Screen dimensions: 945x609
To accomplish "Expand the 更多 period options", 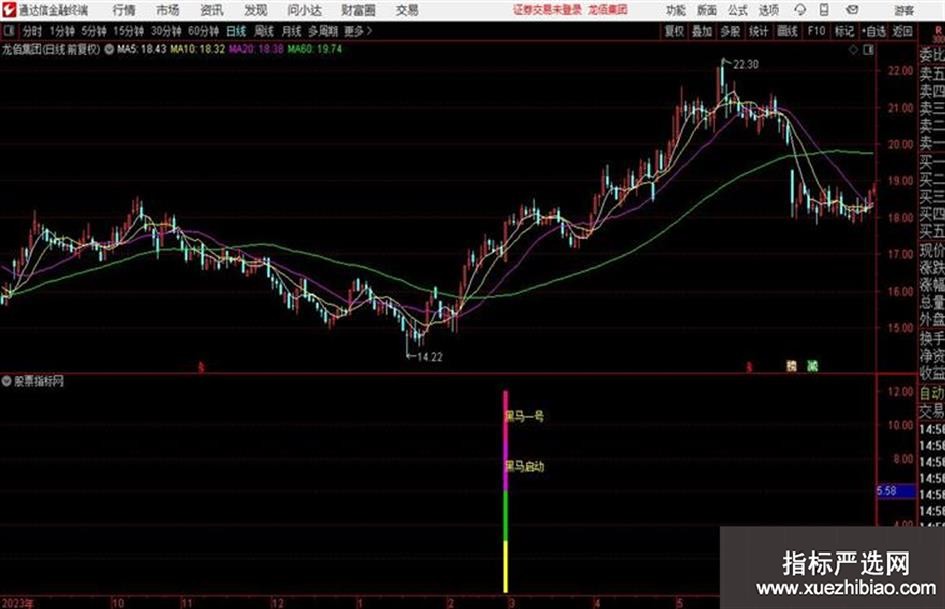I will (x=358, y=31).
